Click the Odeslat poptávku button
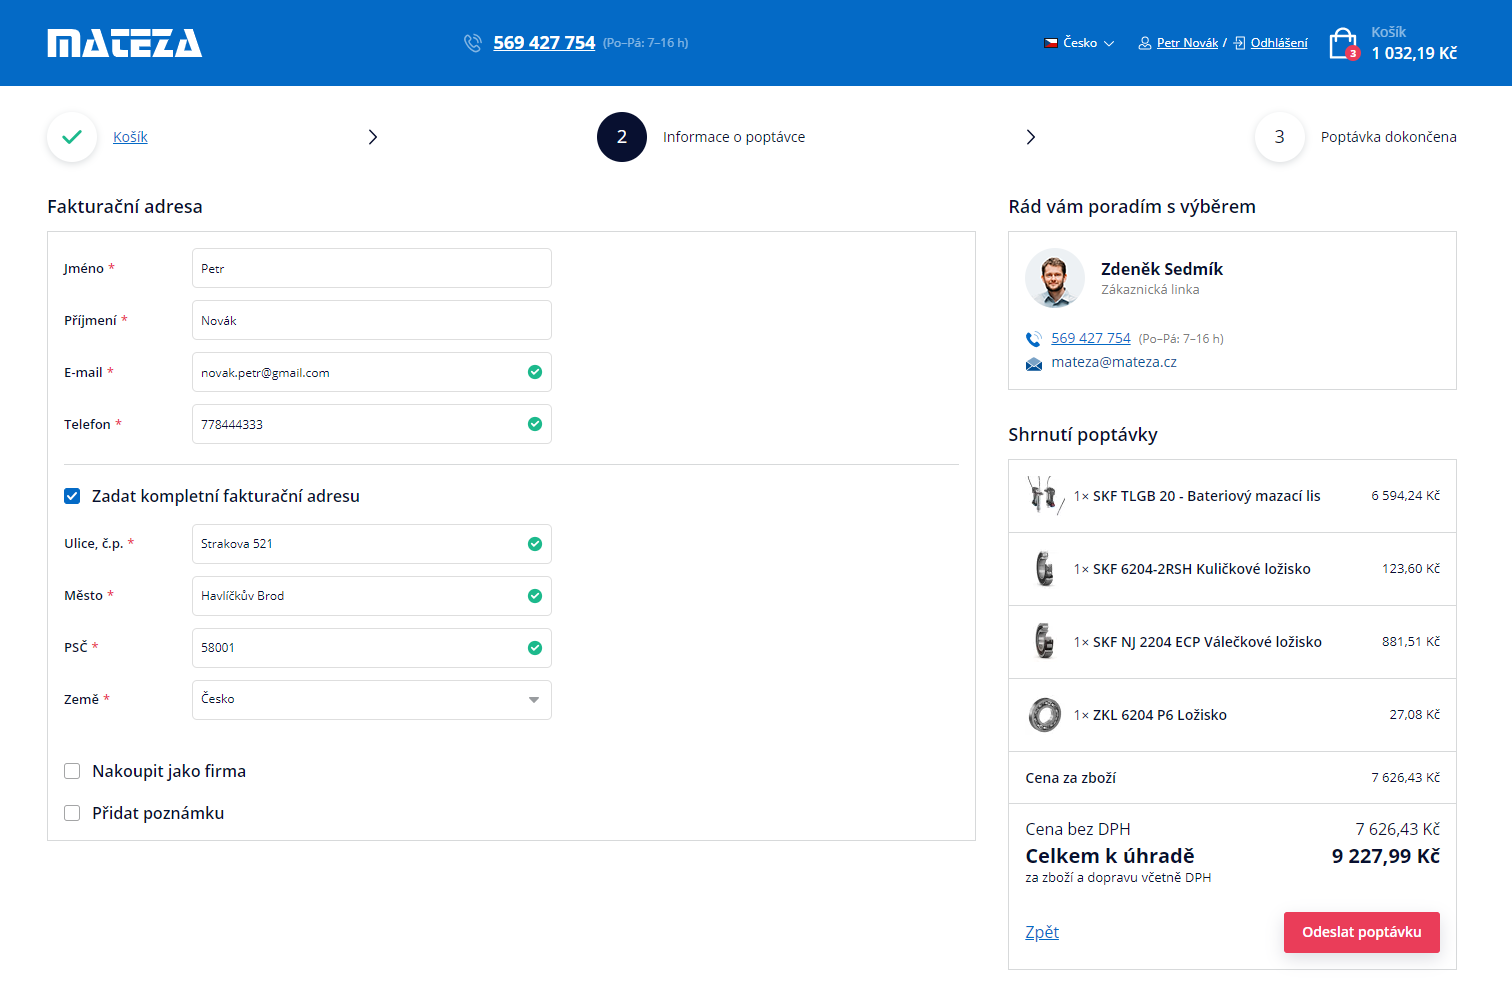The image size is (1512, 996). pos(1362,932)
